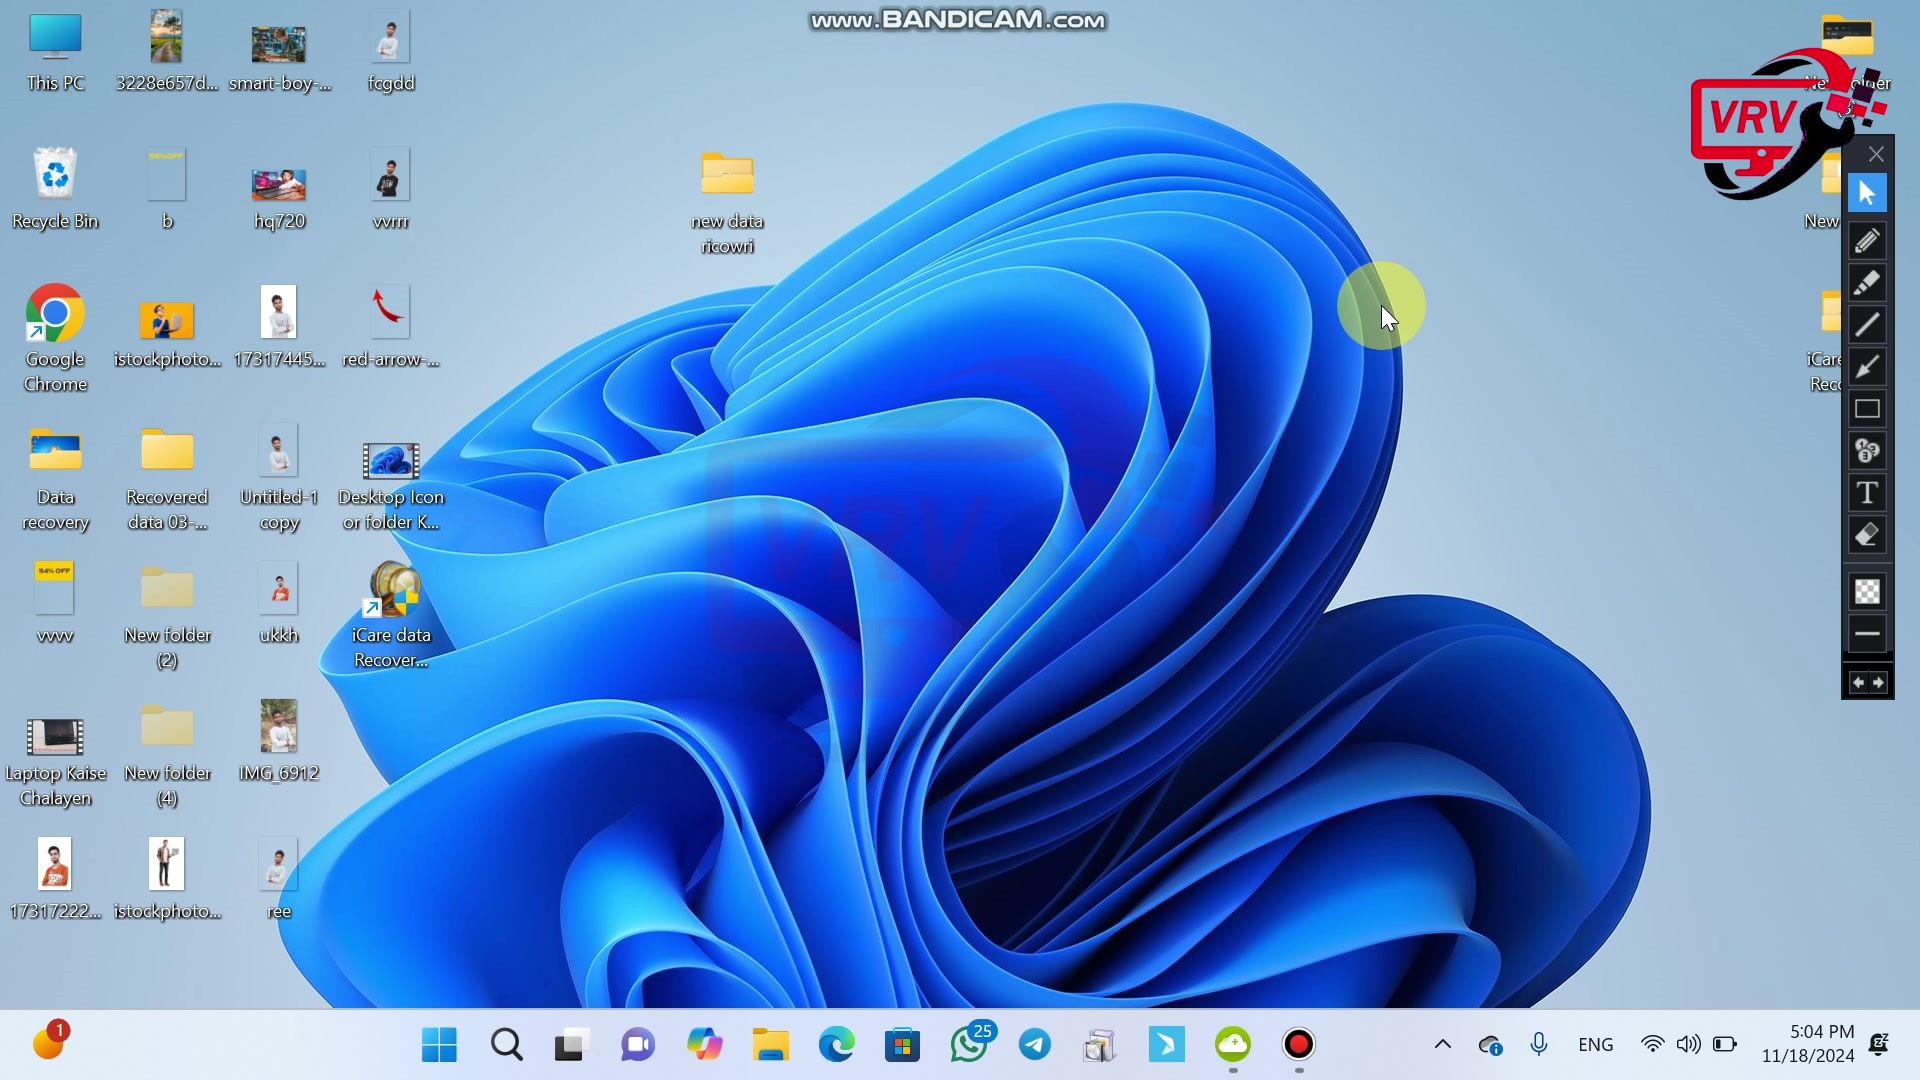
Task: Select the rectangle shape tool
Action: click(x=1867, y=410)
